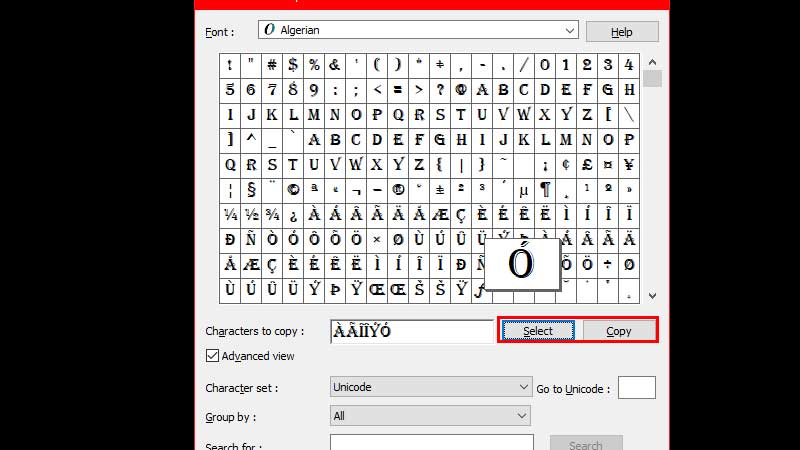Click the character grid scroll-up arrow
The height and width of the screenshot is (450, 800).
pos(652,62)
